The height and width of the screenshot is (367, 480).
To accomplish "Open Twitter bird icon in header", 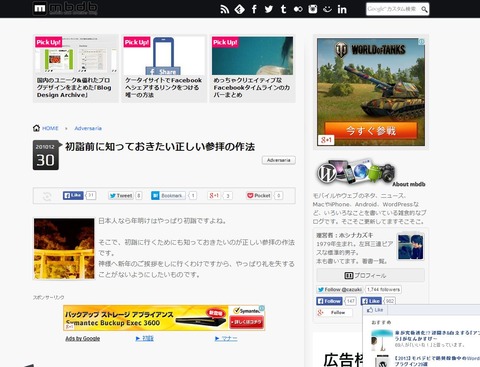I will pyautogui.click(x=269, y=9).
